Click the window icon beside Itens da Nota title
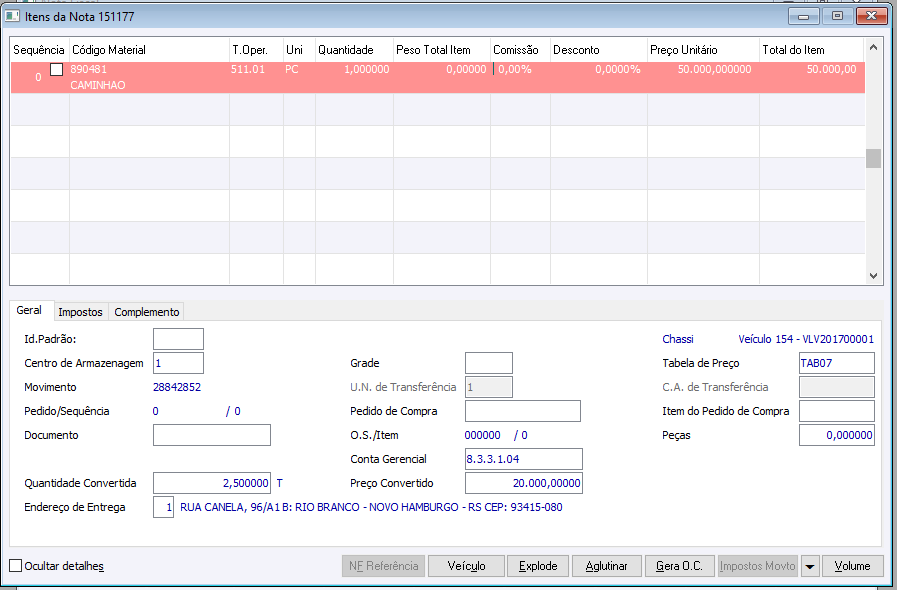Image resolution: width=897 pixels, height=590 pixels. click(x=11, y=16)
